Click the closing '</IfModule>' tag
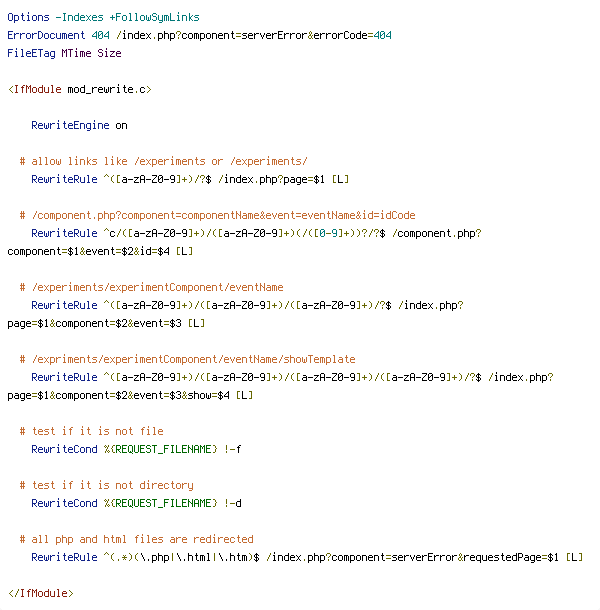Viewport: 600px width, 610px height. pyautogui.click(x=40, y=593)
